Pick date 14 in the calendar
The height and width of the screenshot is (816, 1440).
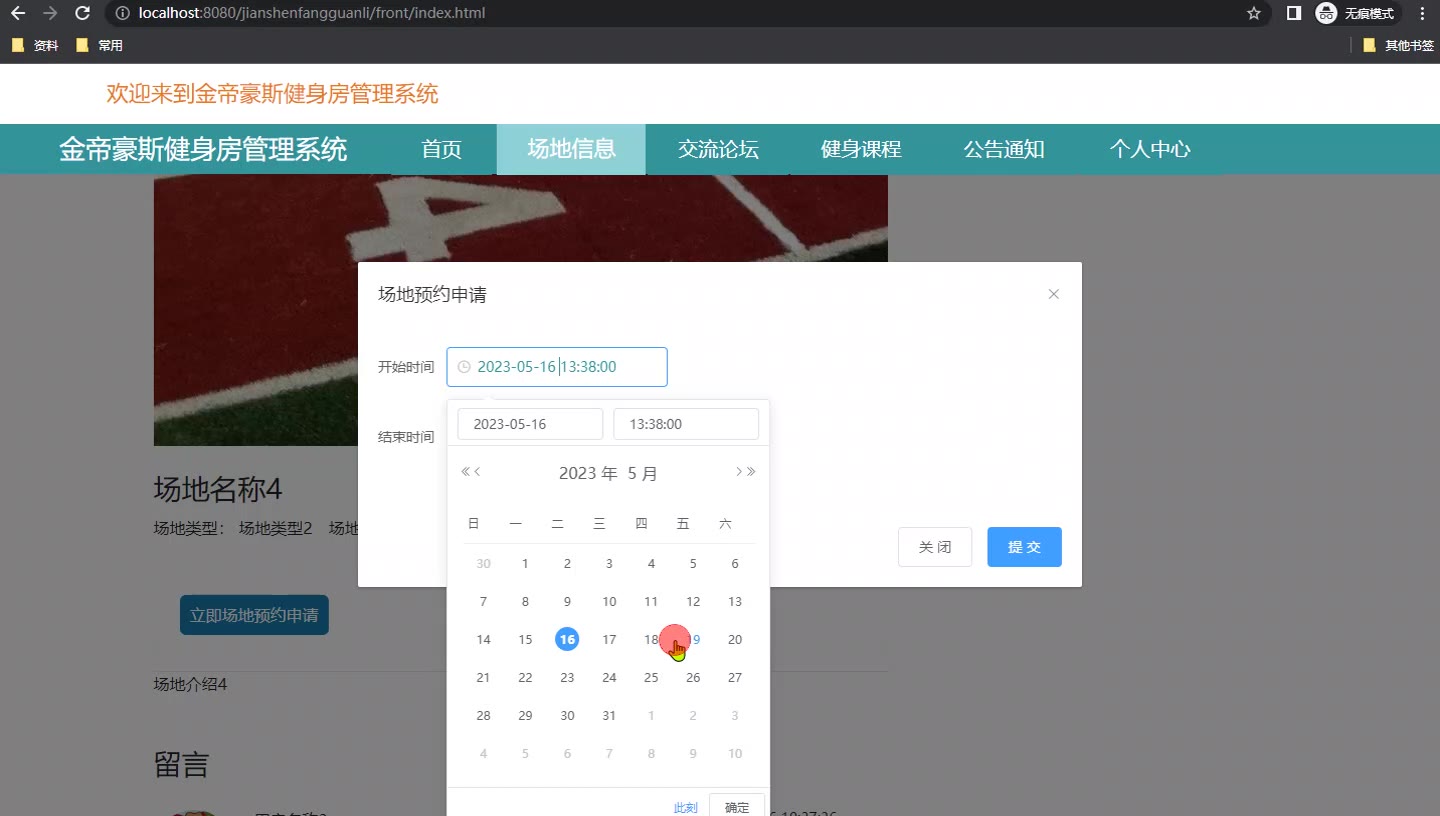coord(483,640)
